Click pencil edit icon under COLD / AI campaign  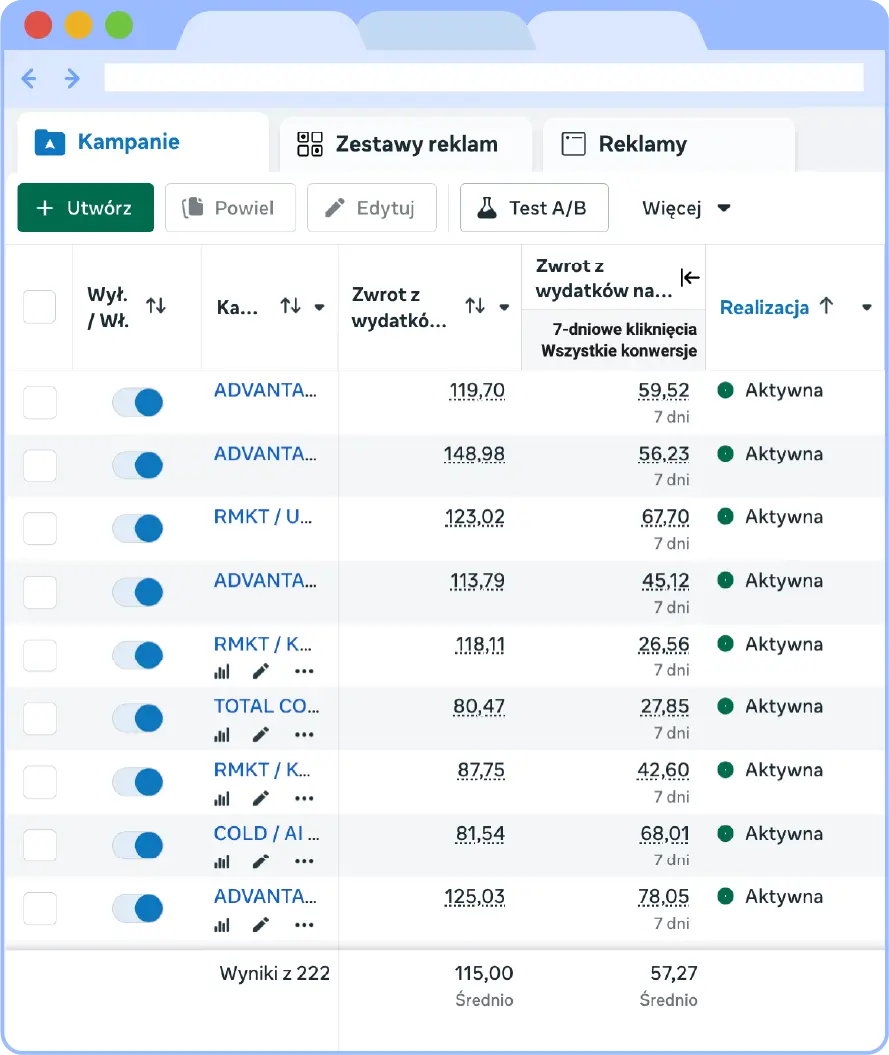(x=261, y=862)
